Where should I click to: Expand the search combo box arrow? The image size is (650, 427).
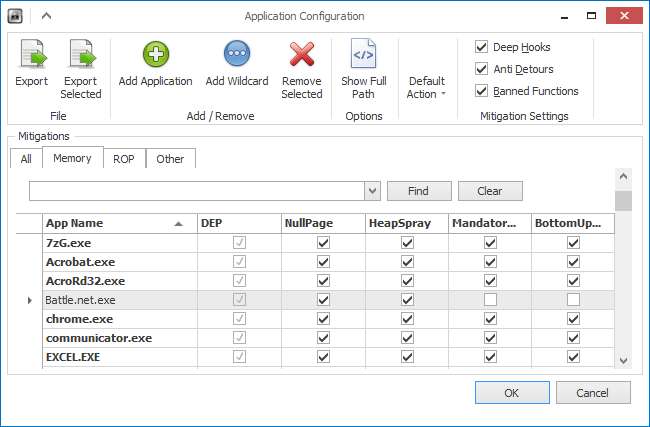tap(373, 191)
